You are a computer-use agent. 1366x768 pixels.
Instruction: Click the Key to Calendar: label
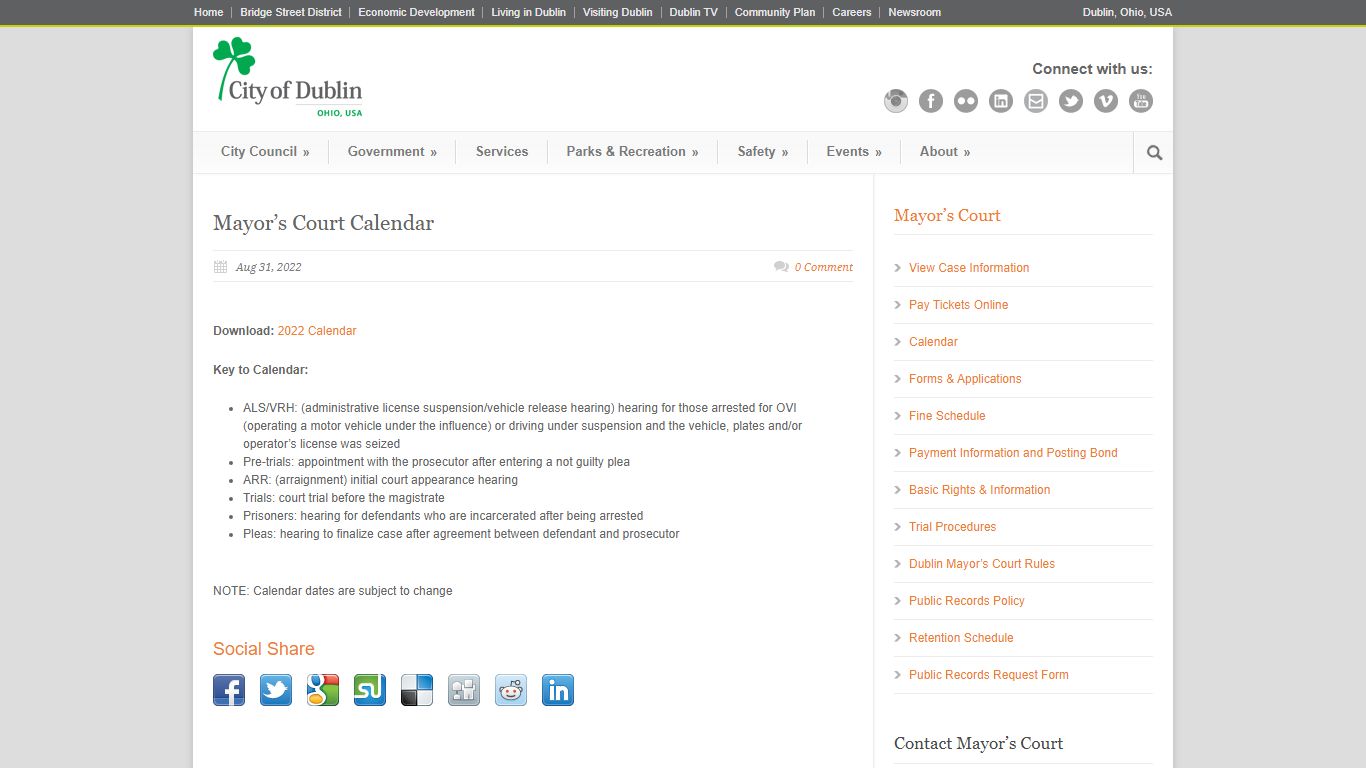pos(260,370)
